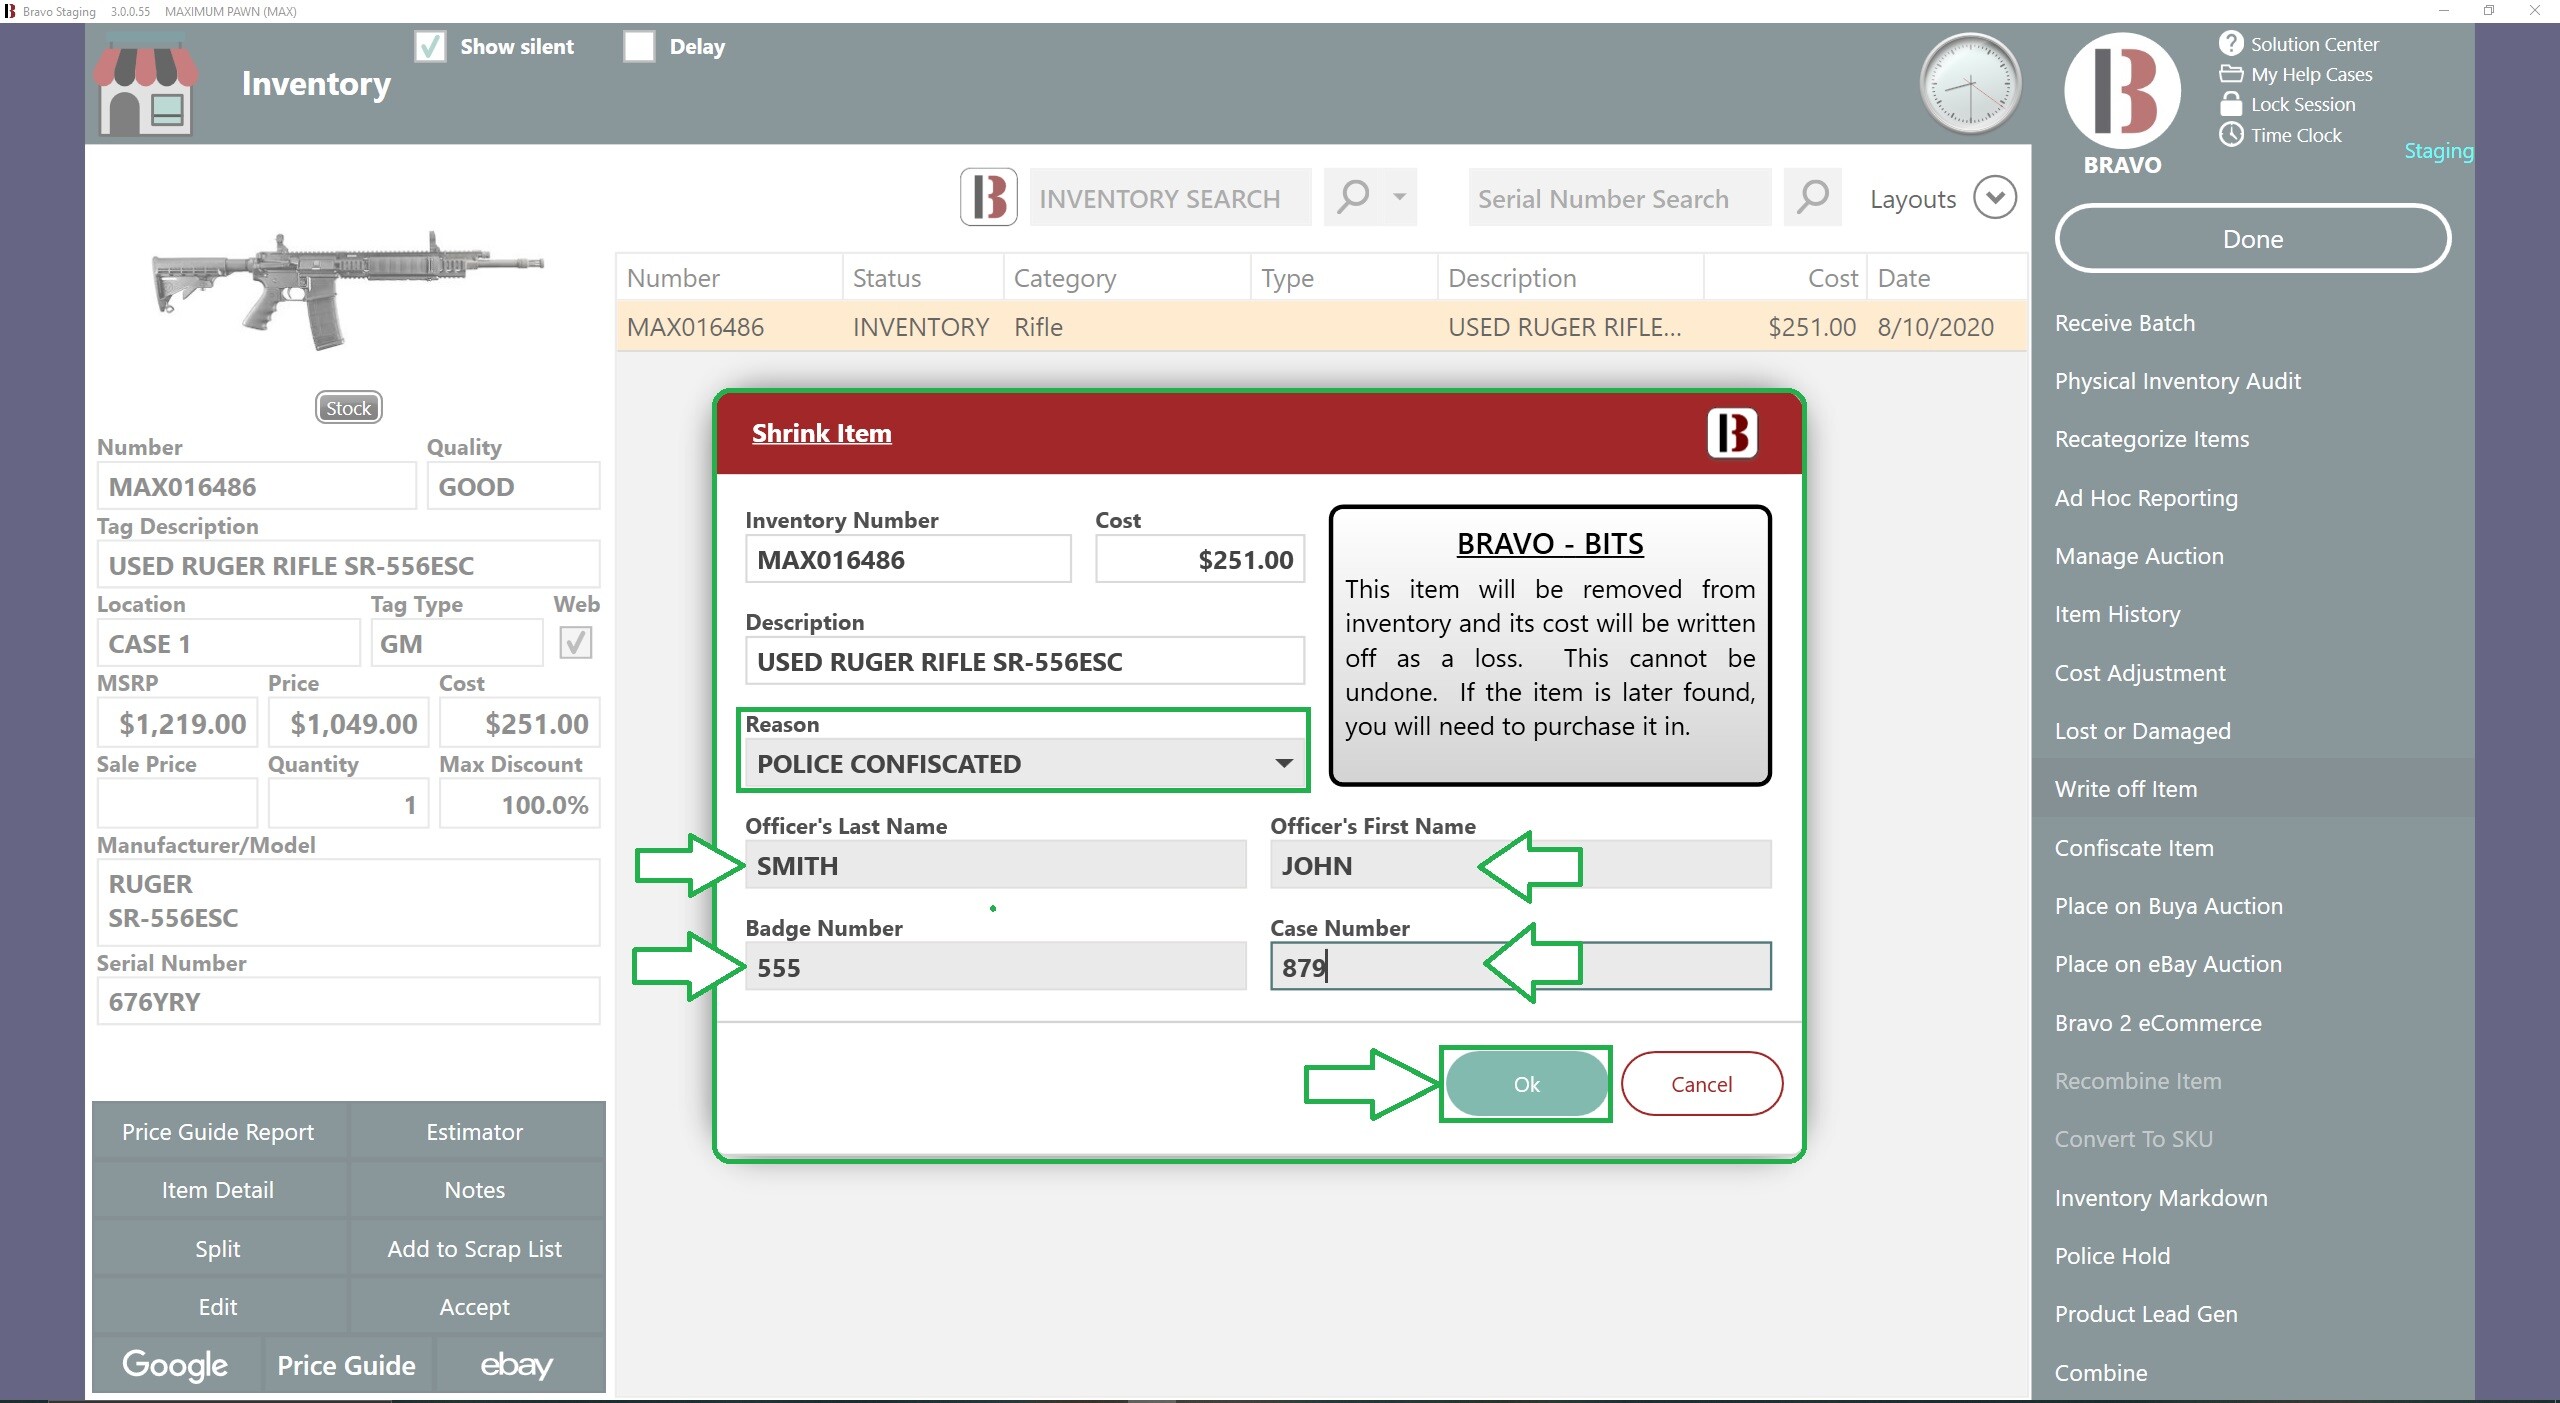Expand the Layouts chevron

click(1994, 197)
